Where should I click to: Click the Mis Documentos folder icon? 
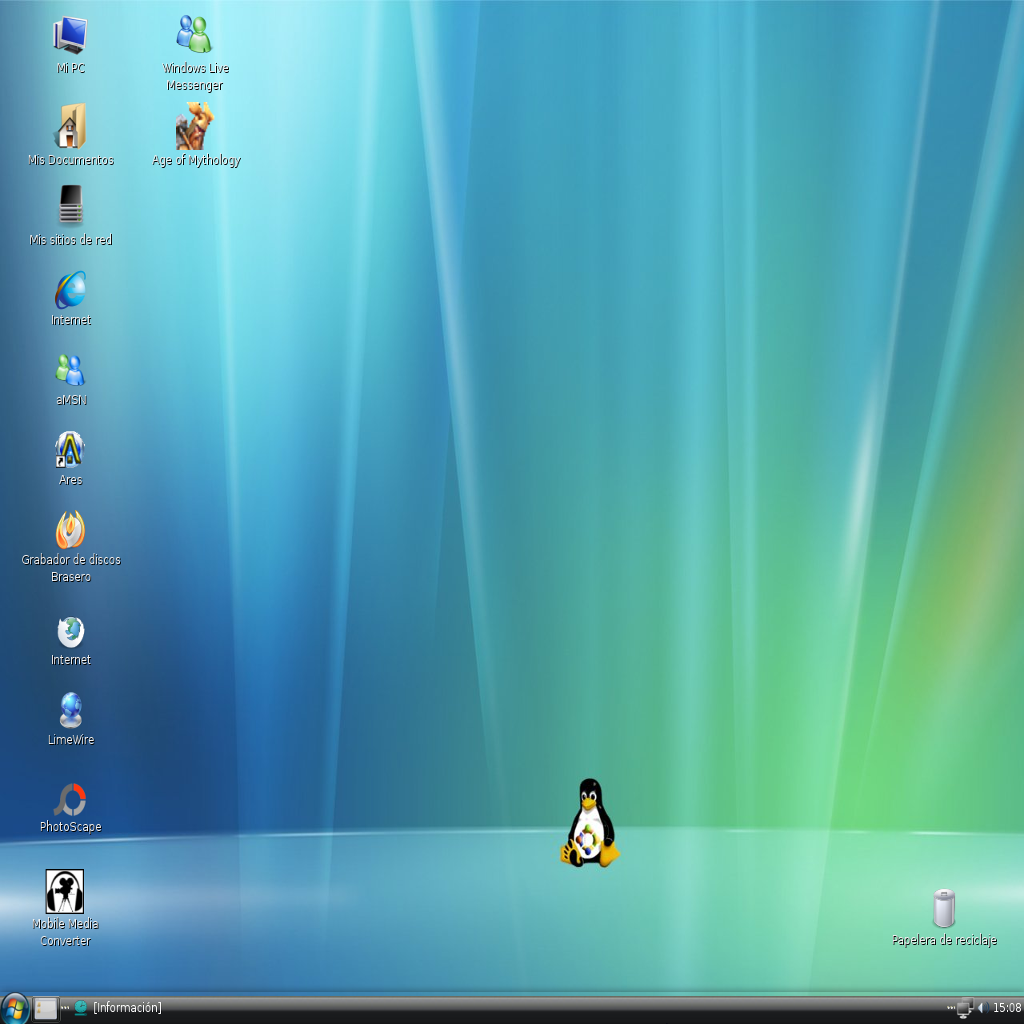tap(70, 127)
